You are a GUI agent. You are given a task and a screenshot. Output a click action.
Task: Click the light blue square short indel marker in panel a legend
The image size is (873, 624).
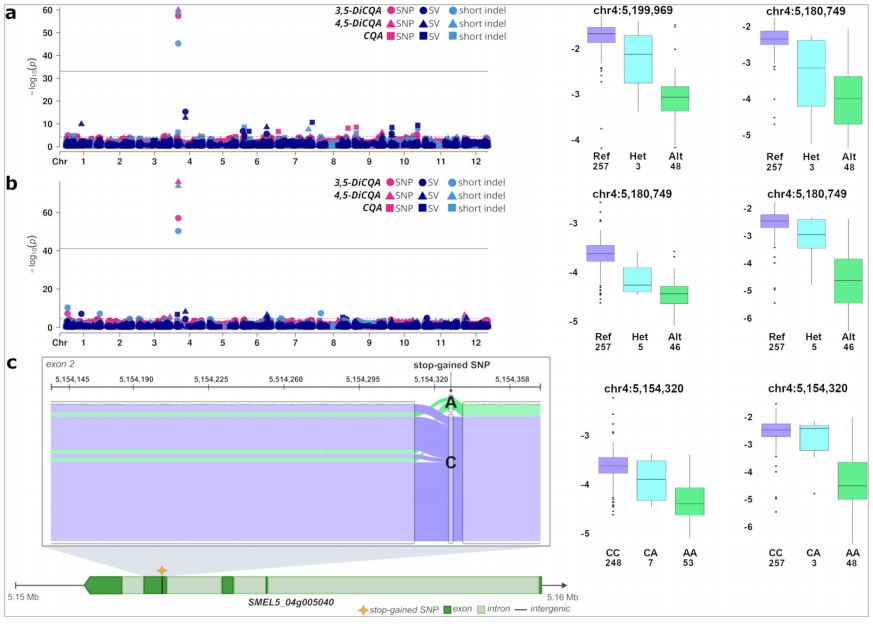point(452,37)
